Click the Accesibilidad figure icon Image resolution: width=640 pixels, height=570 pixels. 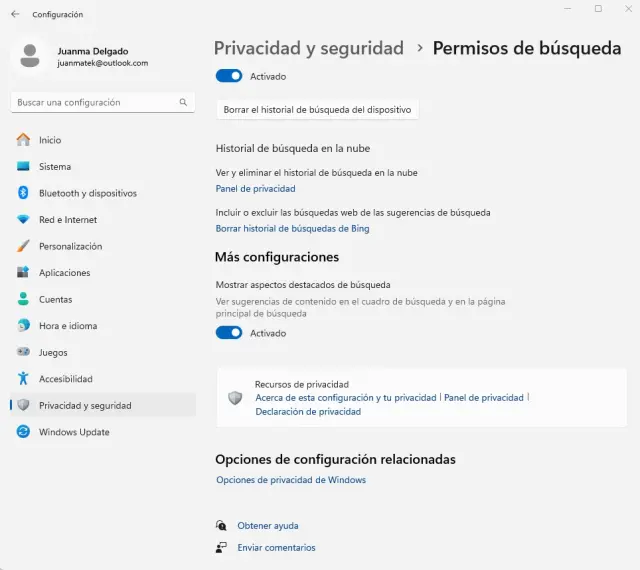click(23, 379)
